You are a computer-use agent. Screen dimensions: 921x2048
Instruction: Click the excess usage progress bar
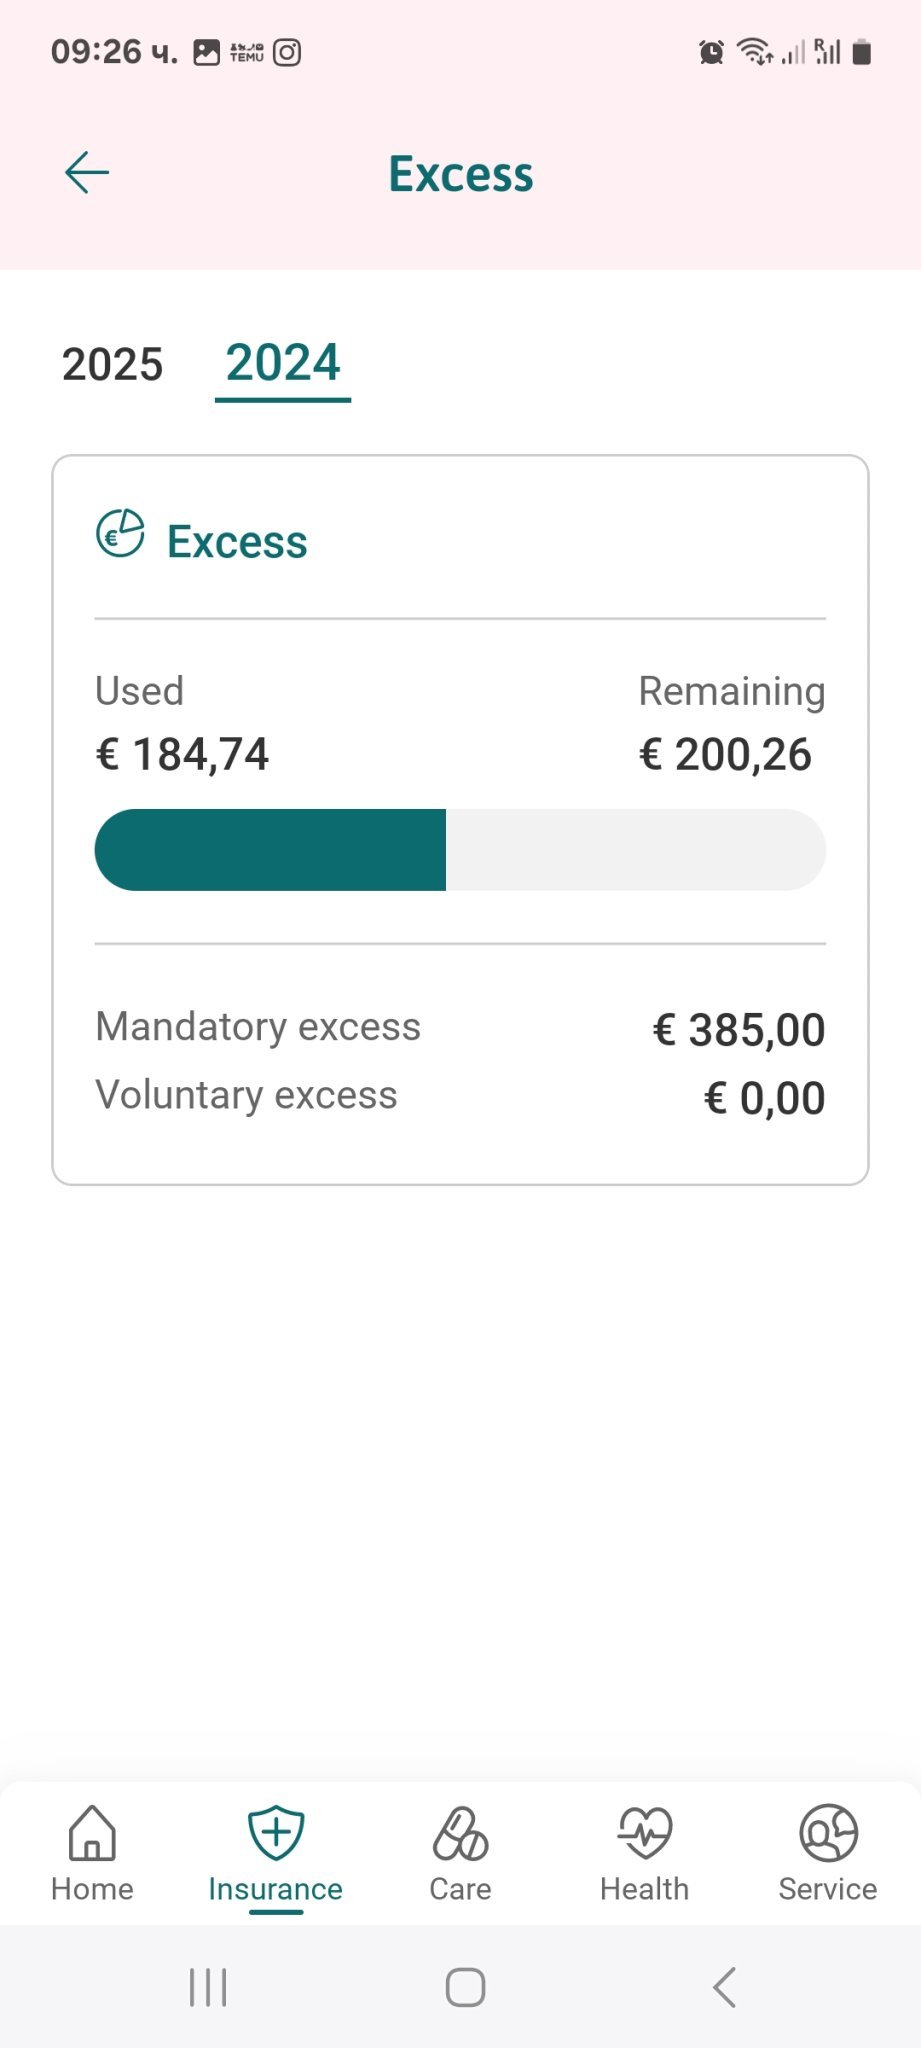460,850
